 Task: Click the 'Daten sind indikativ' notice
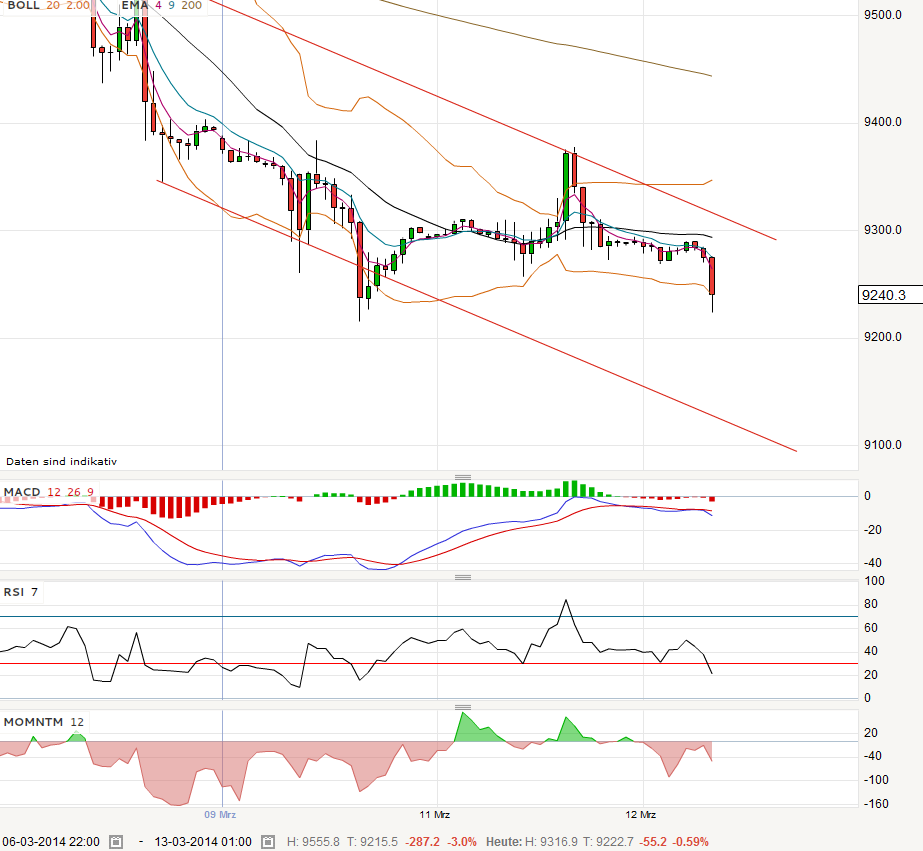tap(61, 461)
